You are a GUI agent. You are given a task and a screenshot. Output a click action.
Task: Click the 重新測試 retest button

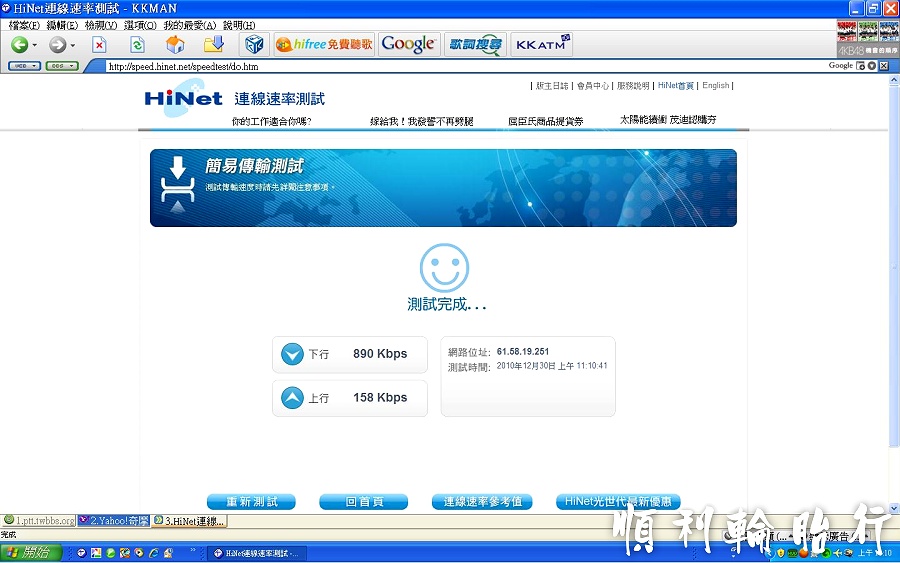tap(251, 502)
